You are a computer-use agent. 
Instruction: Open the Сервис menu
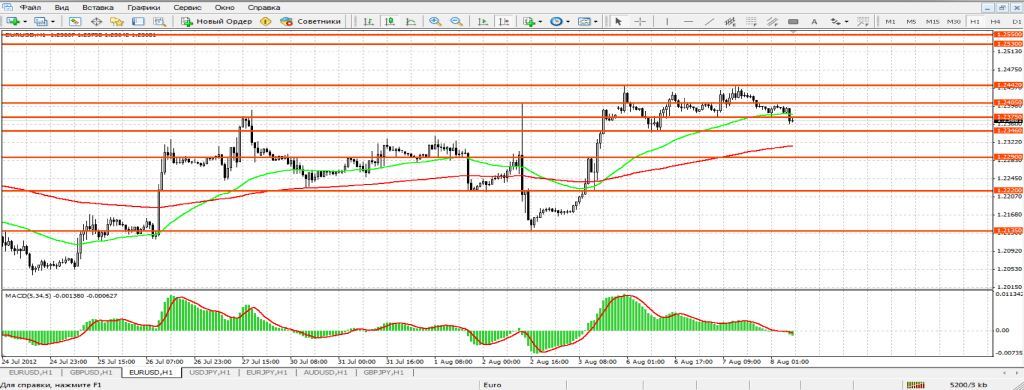tap(187, 7)
